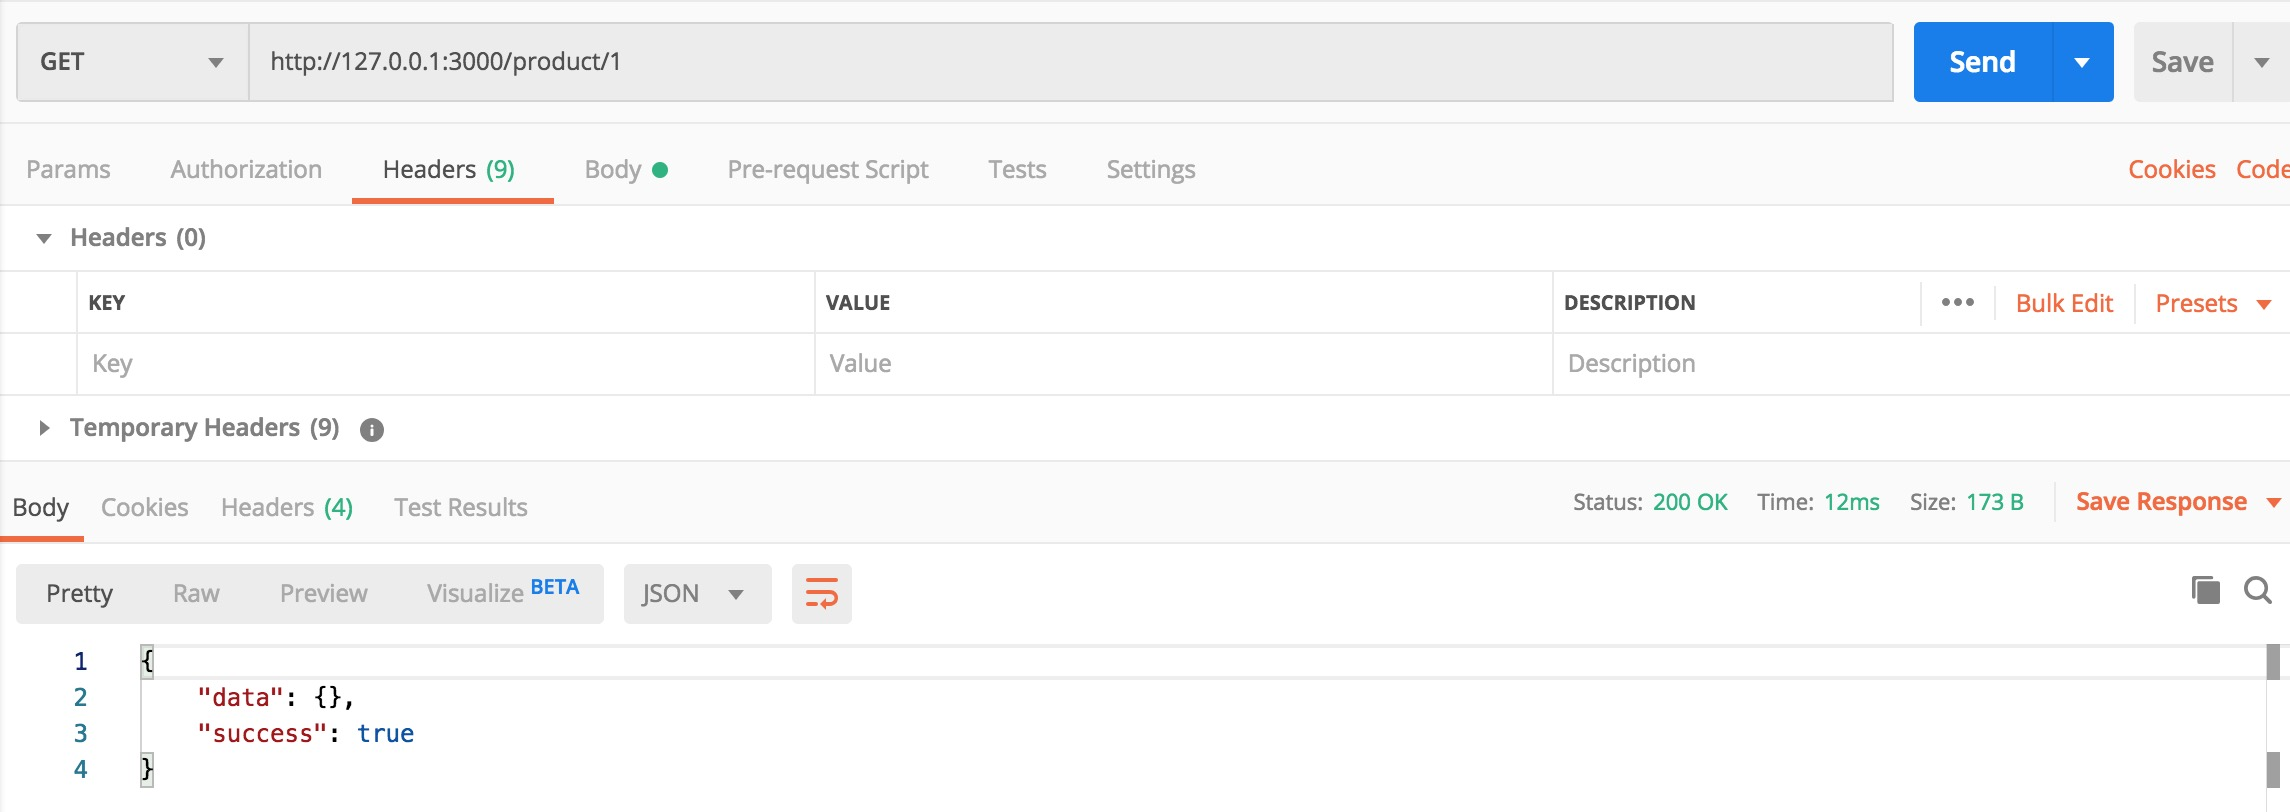Select the Raw response view

coord(196,594)
